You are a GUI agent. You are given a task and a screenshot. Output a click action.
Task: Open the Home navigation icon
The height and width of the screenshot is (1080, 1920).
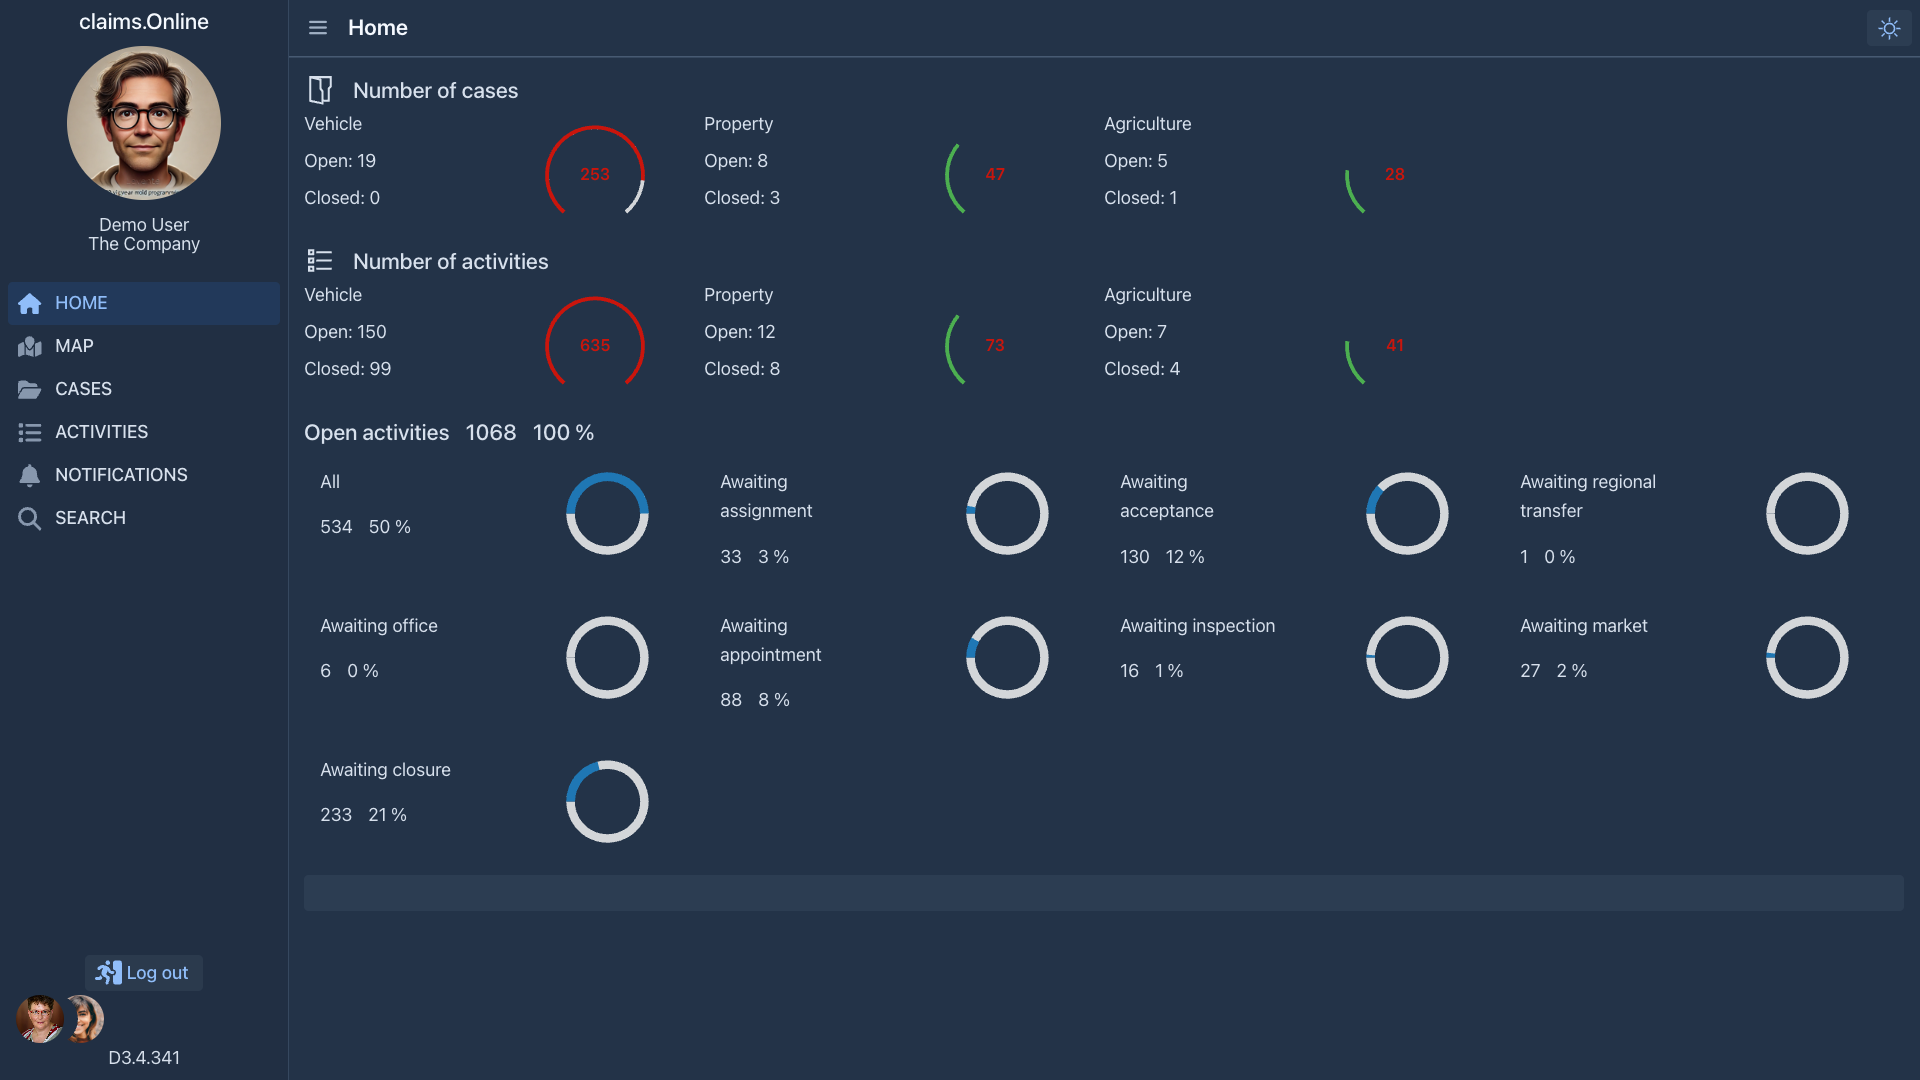point(29,303)
